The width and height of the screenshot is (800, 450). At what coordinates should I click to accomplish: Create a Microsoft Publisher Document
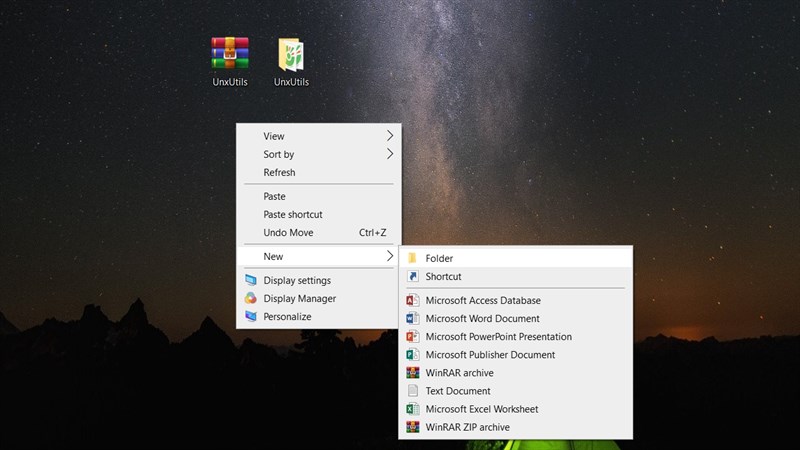490,354
